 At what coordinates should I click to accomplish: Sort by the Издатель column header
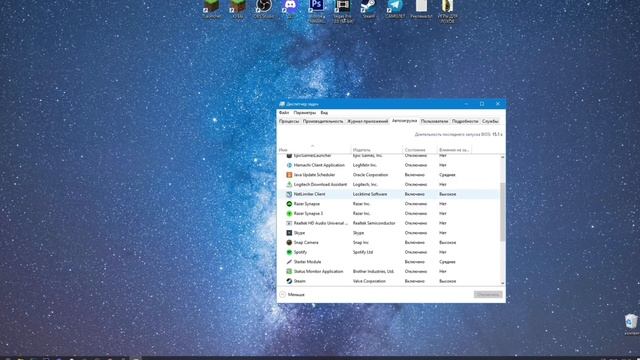(376, 150)
